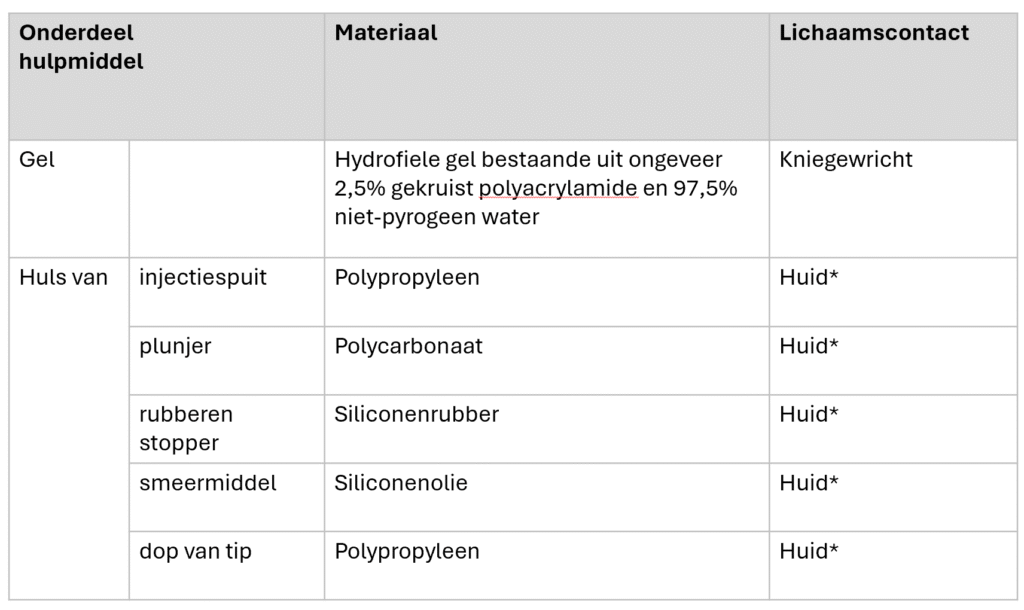1024x610 pixels.
Task: Click the text 'niet-pyrogeen water'
Action: coord(437,217)
